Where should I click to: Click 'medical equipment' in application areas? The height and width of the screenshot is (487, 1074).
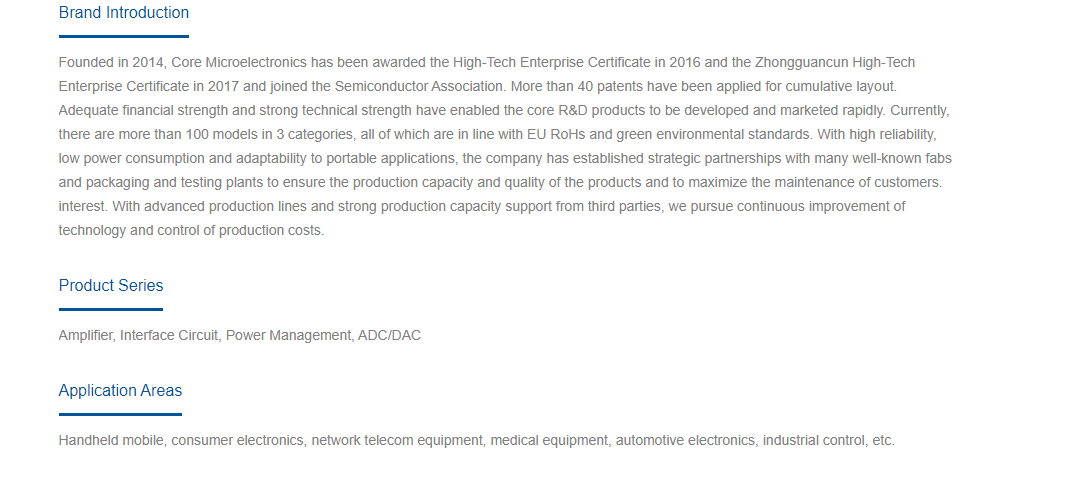549,440
